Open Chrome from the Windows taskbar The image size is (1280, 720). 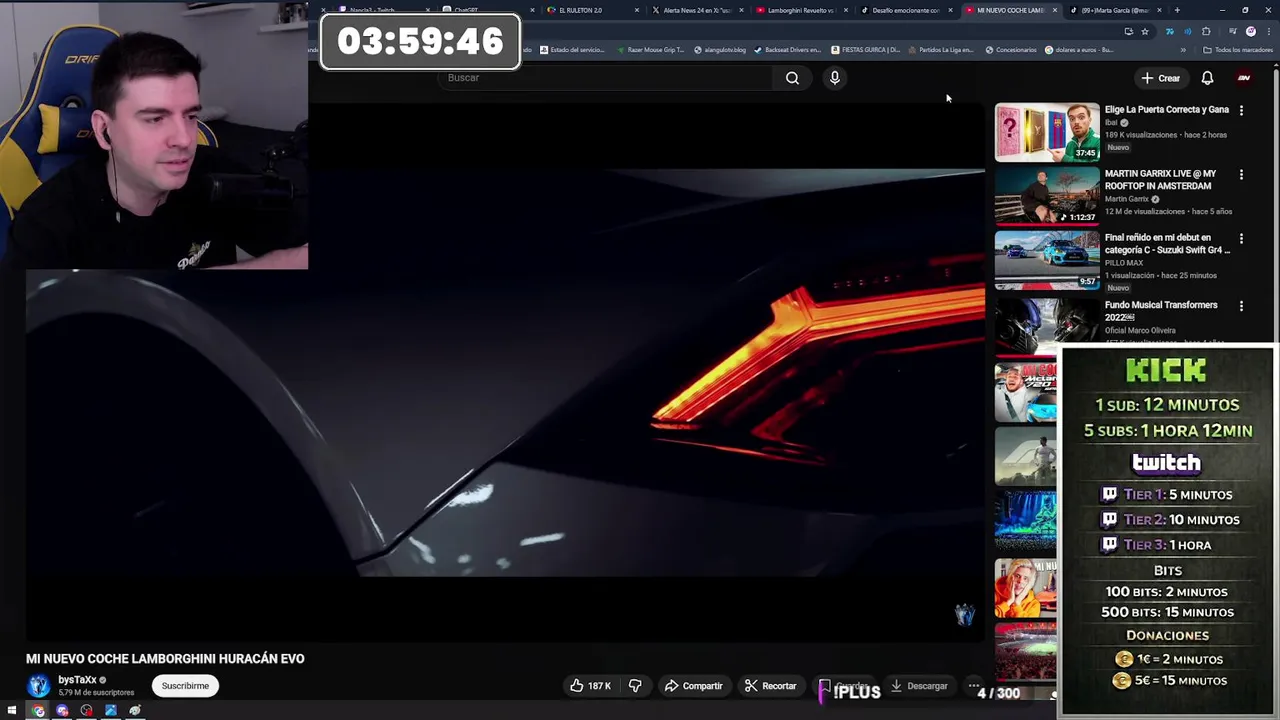coord(38,711)
